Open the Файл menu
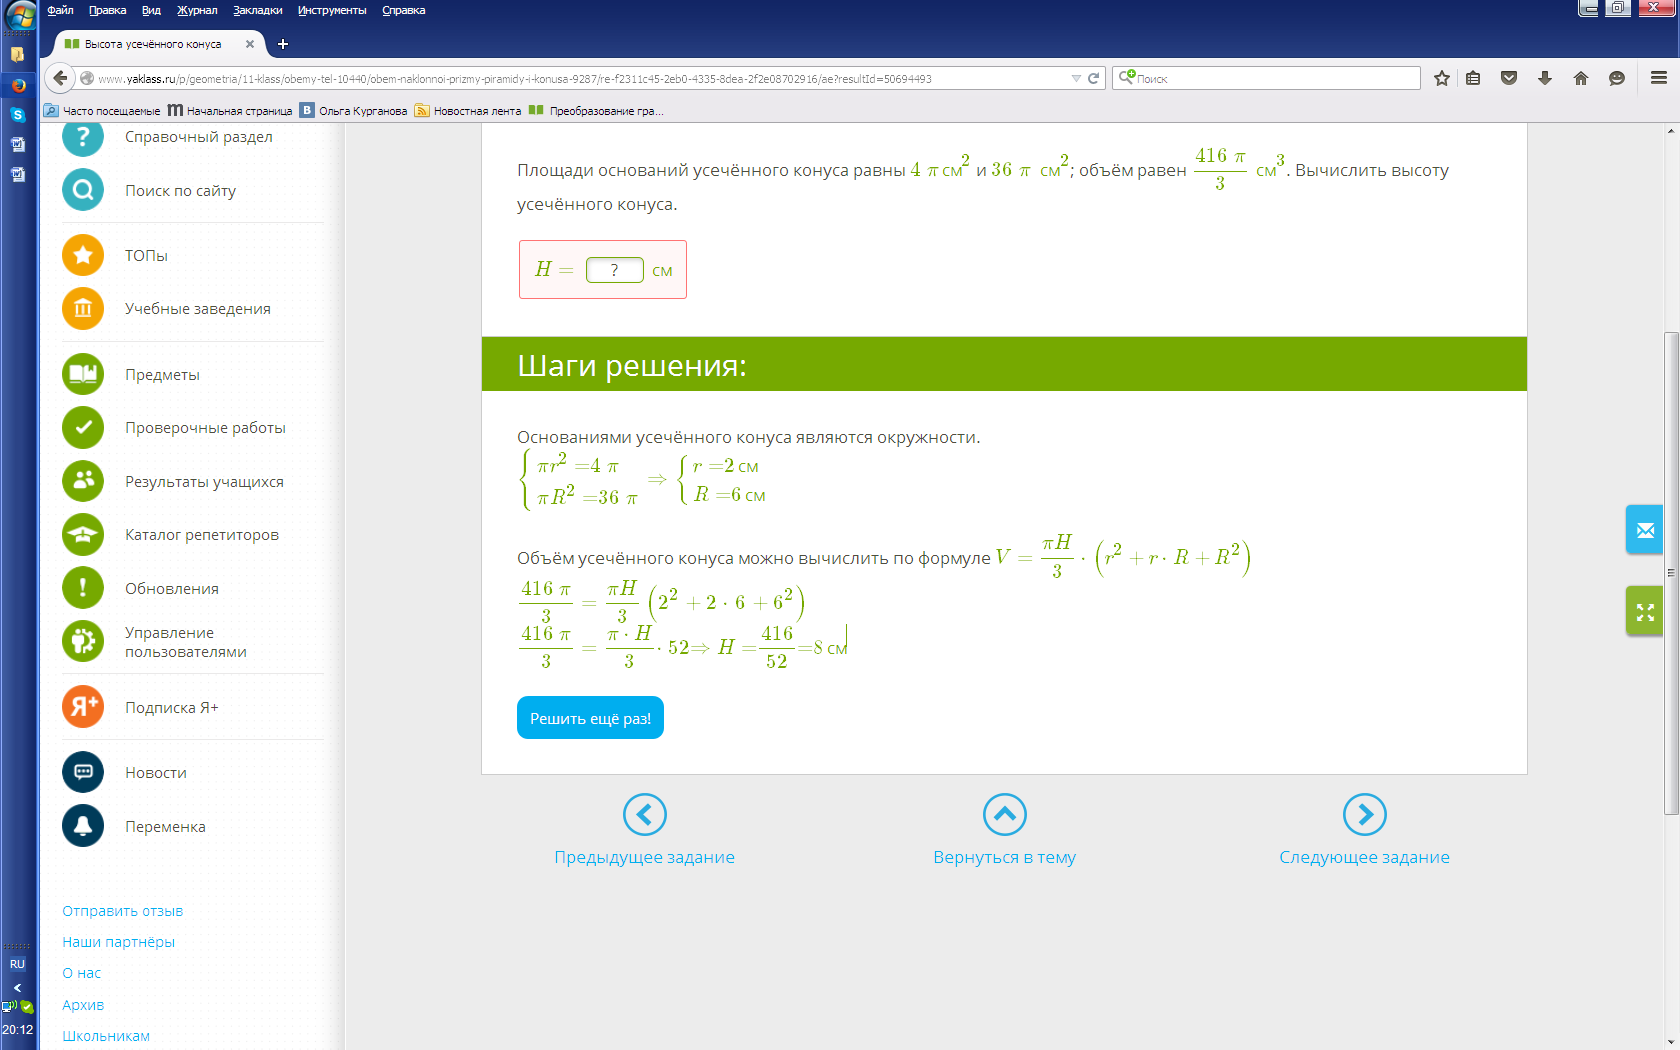The height and width of the screenshot is (1050, 1680). 60,10
